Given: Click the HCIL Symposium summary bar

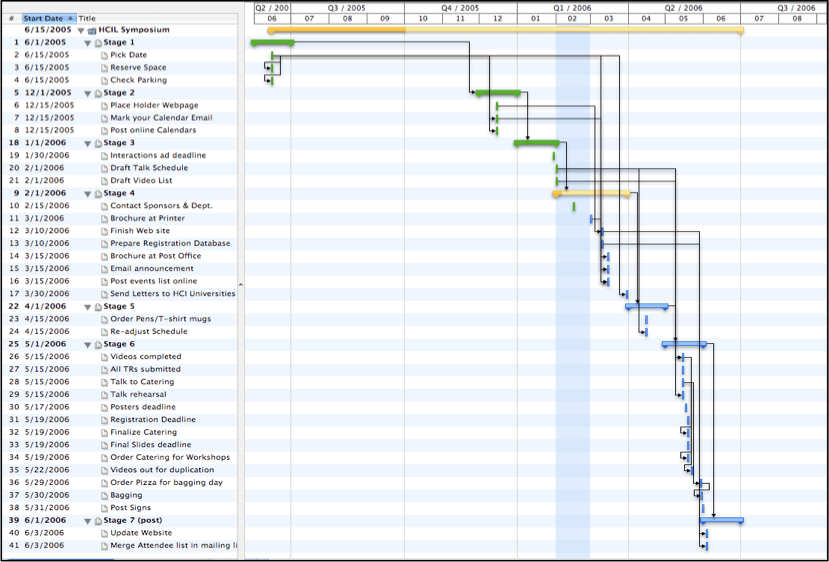Looking at the screenshot, I should pos(505,30).
